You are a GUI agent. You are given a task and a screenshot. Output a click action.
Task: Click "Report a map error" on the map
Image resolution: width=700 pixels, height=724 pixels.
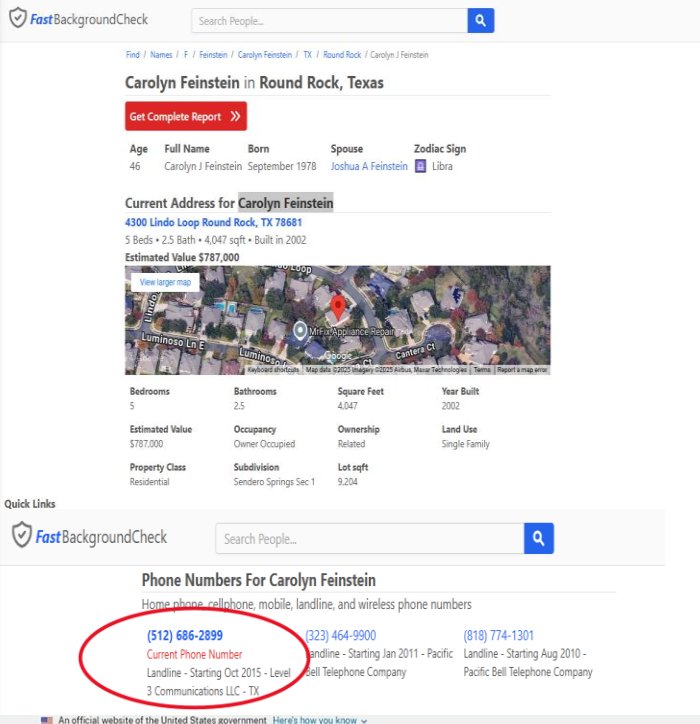pos(522,370)
